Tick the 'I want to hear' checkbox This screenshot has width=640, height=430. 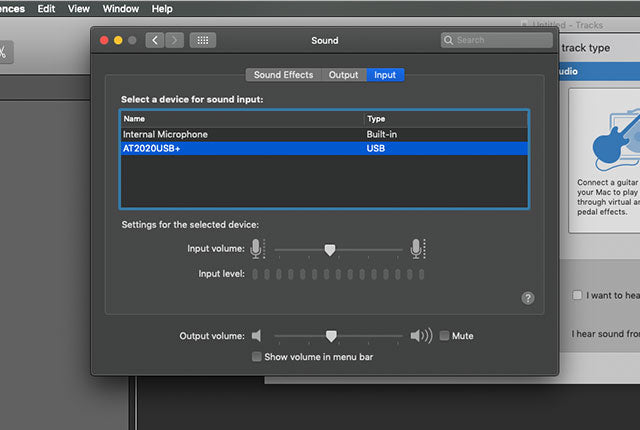(578, 295)
